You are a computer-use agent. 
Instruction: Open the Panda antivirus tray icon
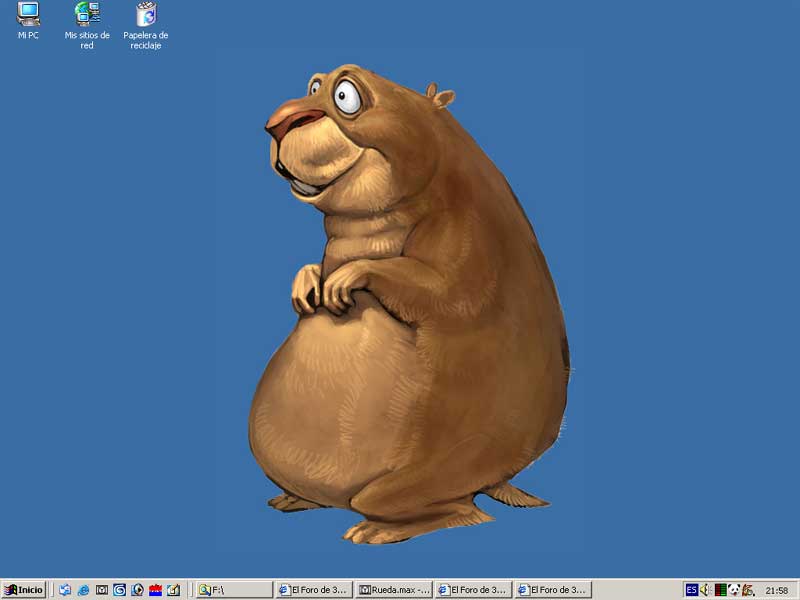click(x=734, y=590)
